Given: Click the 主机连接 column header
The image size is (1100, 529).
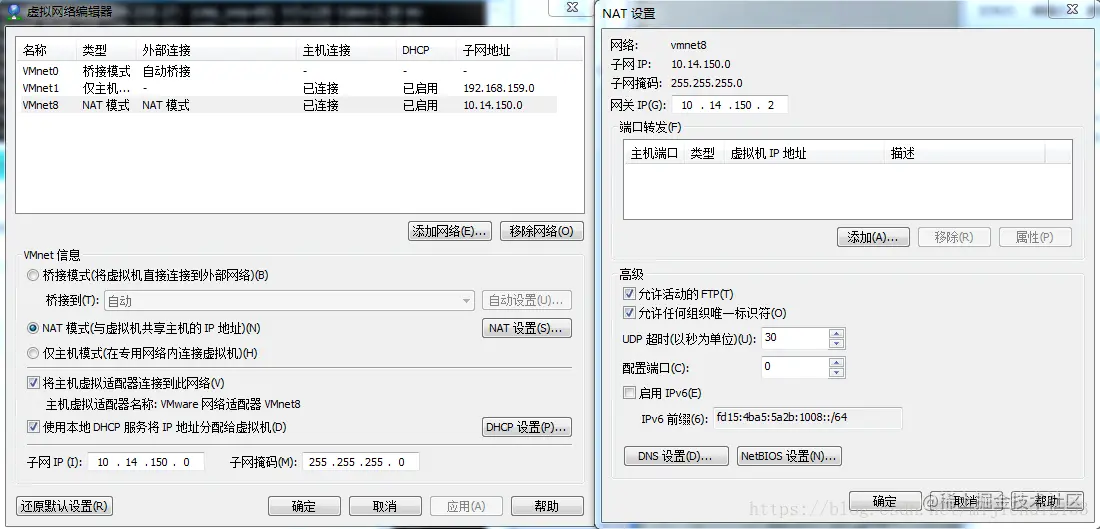Looking at the screenshot, I should (x=347, y=51).
